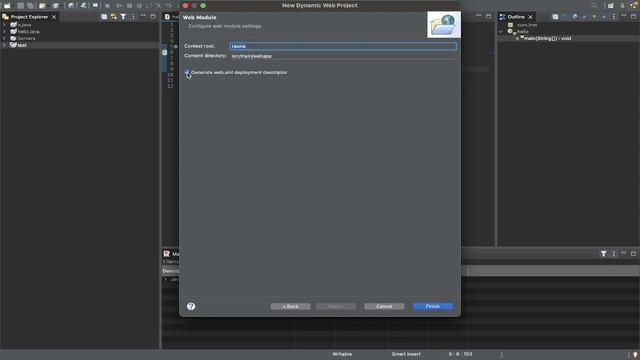Screen dimensions: 640x360
Task: Minimize the editor area behind the dialog
Action: [478, 16]
